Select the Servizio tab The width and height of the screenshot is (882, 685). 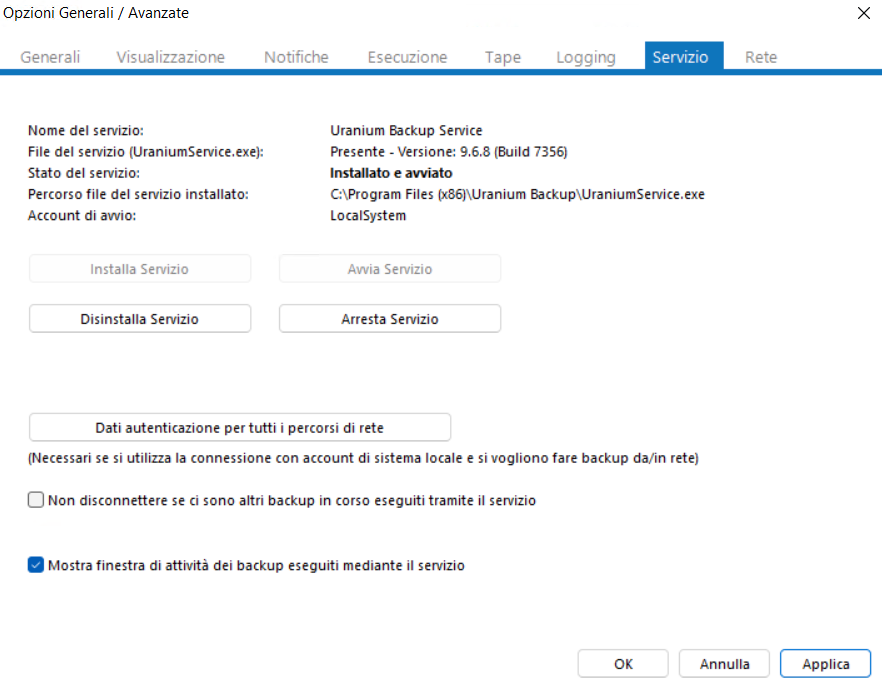[684, 56]
